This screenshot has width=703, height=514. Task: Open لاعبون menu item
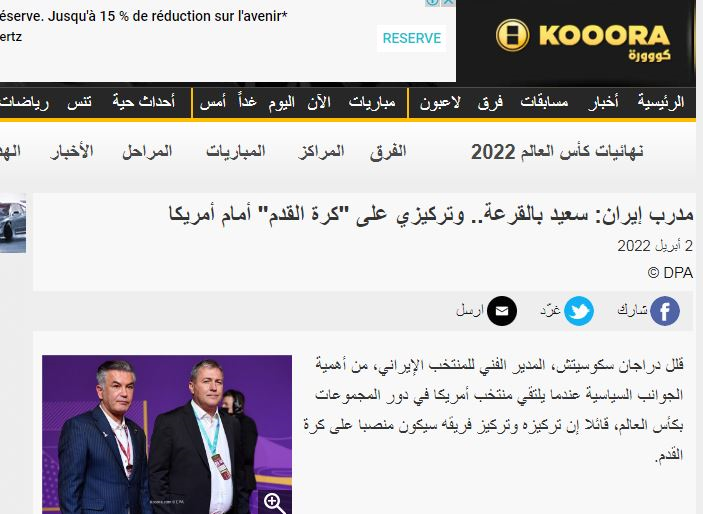(x=440, y=102)
